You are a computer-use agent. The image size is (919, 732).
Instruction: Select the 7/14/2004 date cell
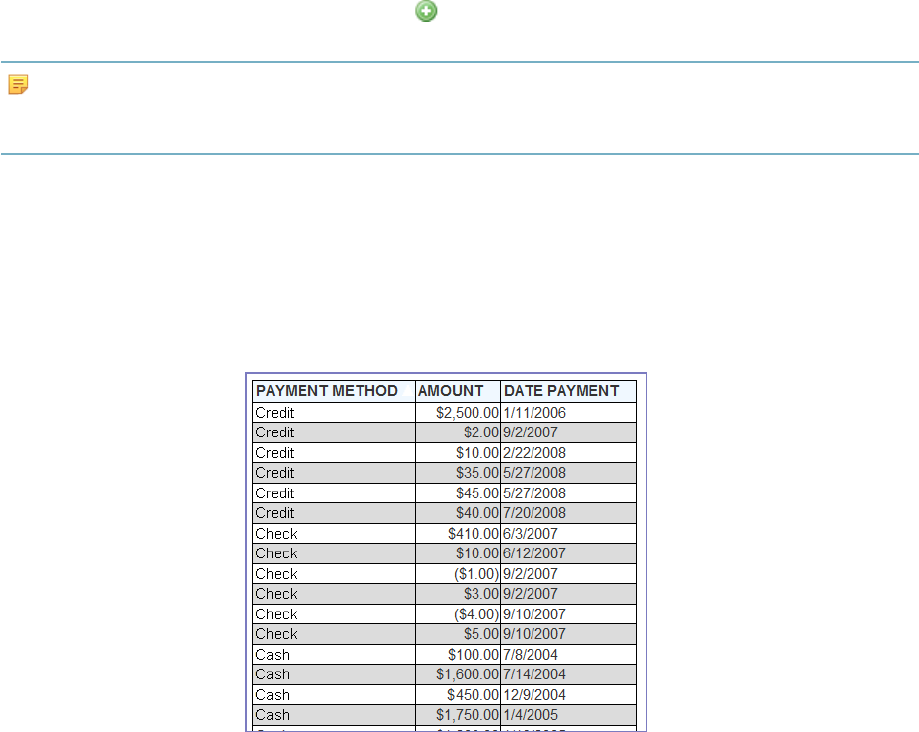click(x=569, y=675)
